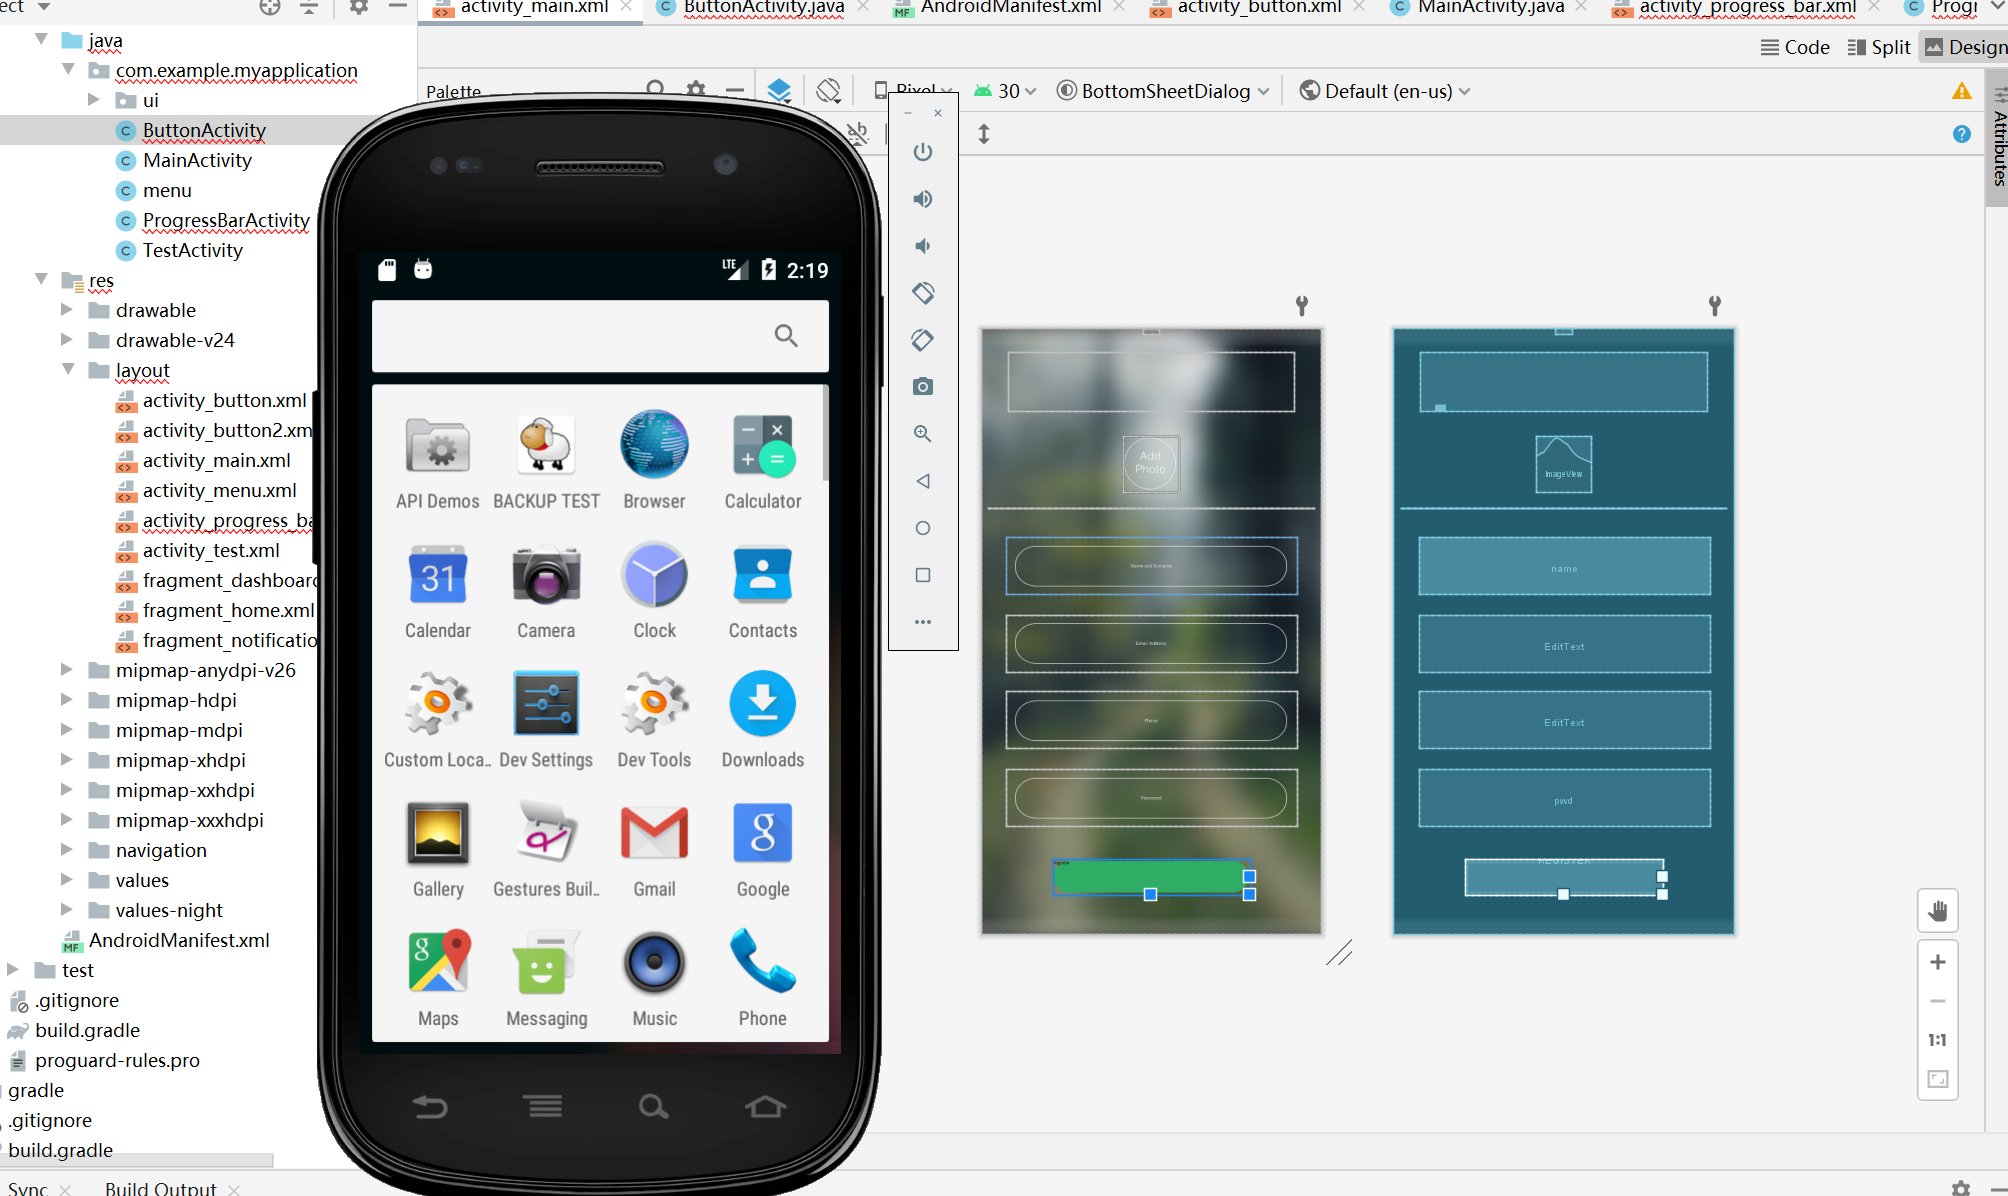Open Dev Settings app on the emulator
Image resolution: width=2008 pixels, height=1196 pixels.
[x=546, y=720]
